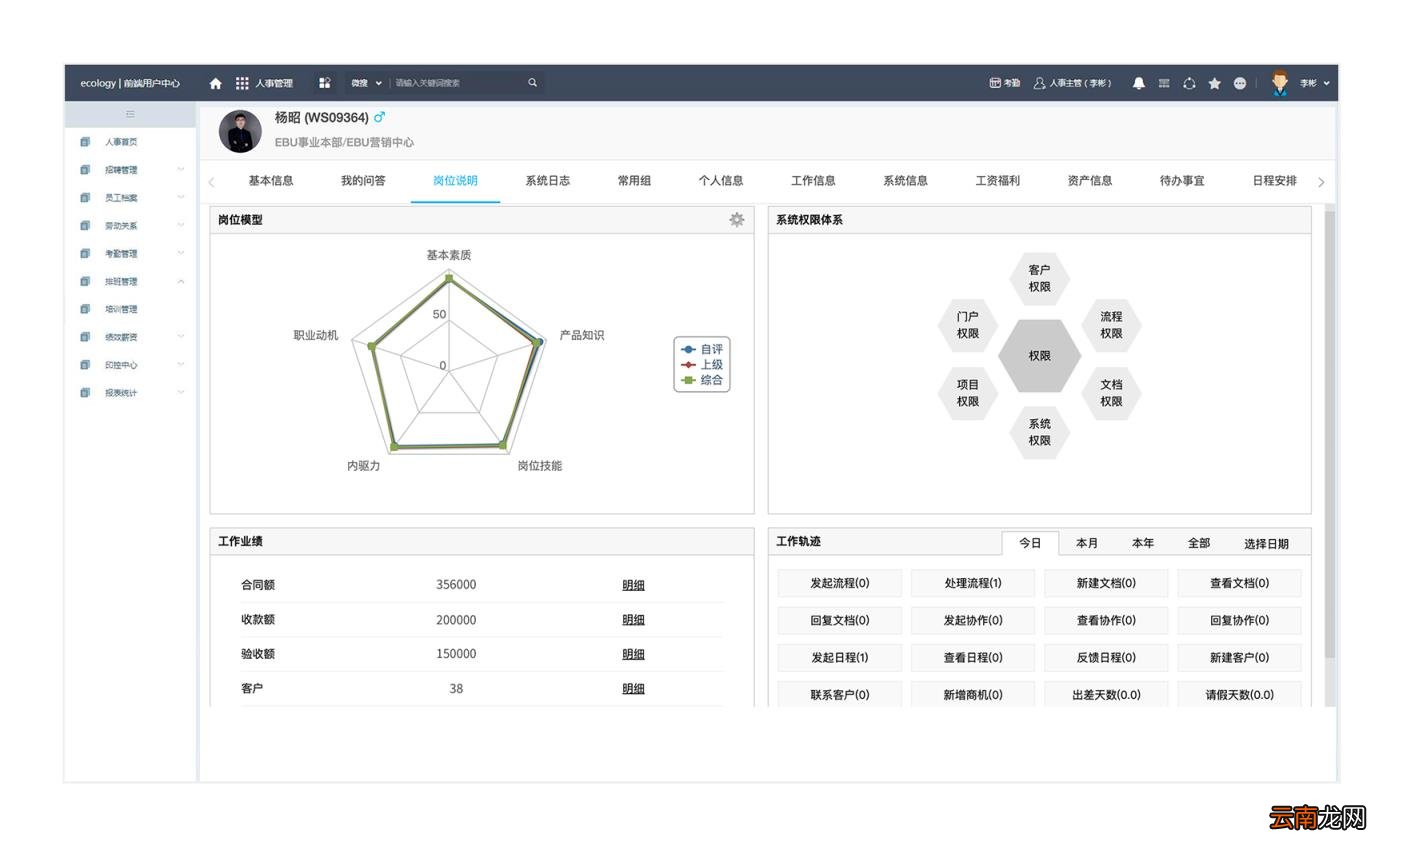The height and width of the screenshot is (846, 1403).
Task: Open 人事首页 in the sidebar
Action: point(121,142)
